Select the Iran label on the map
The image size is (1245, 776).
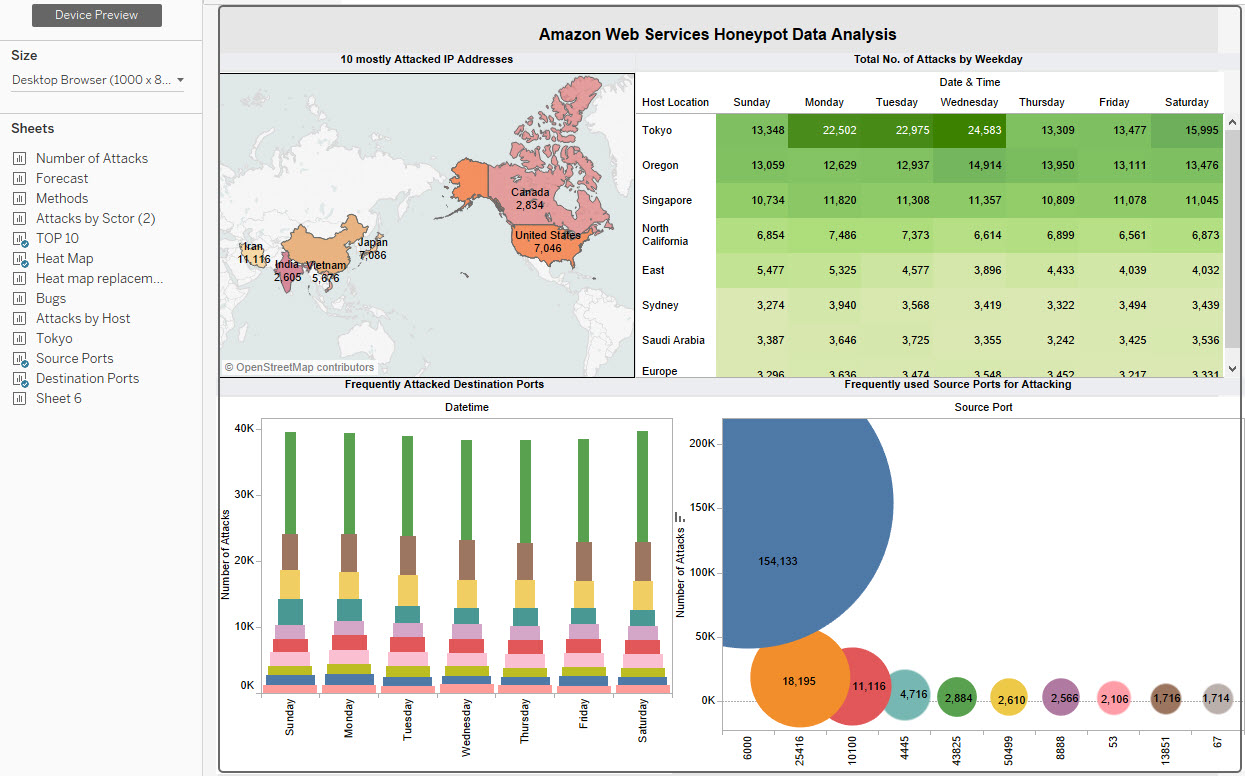(253, 246)
